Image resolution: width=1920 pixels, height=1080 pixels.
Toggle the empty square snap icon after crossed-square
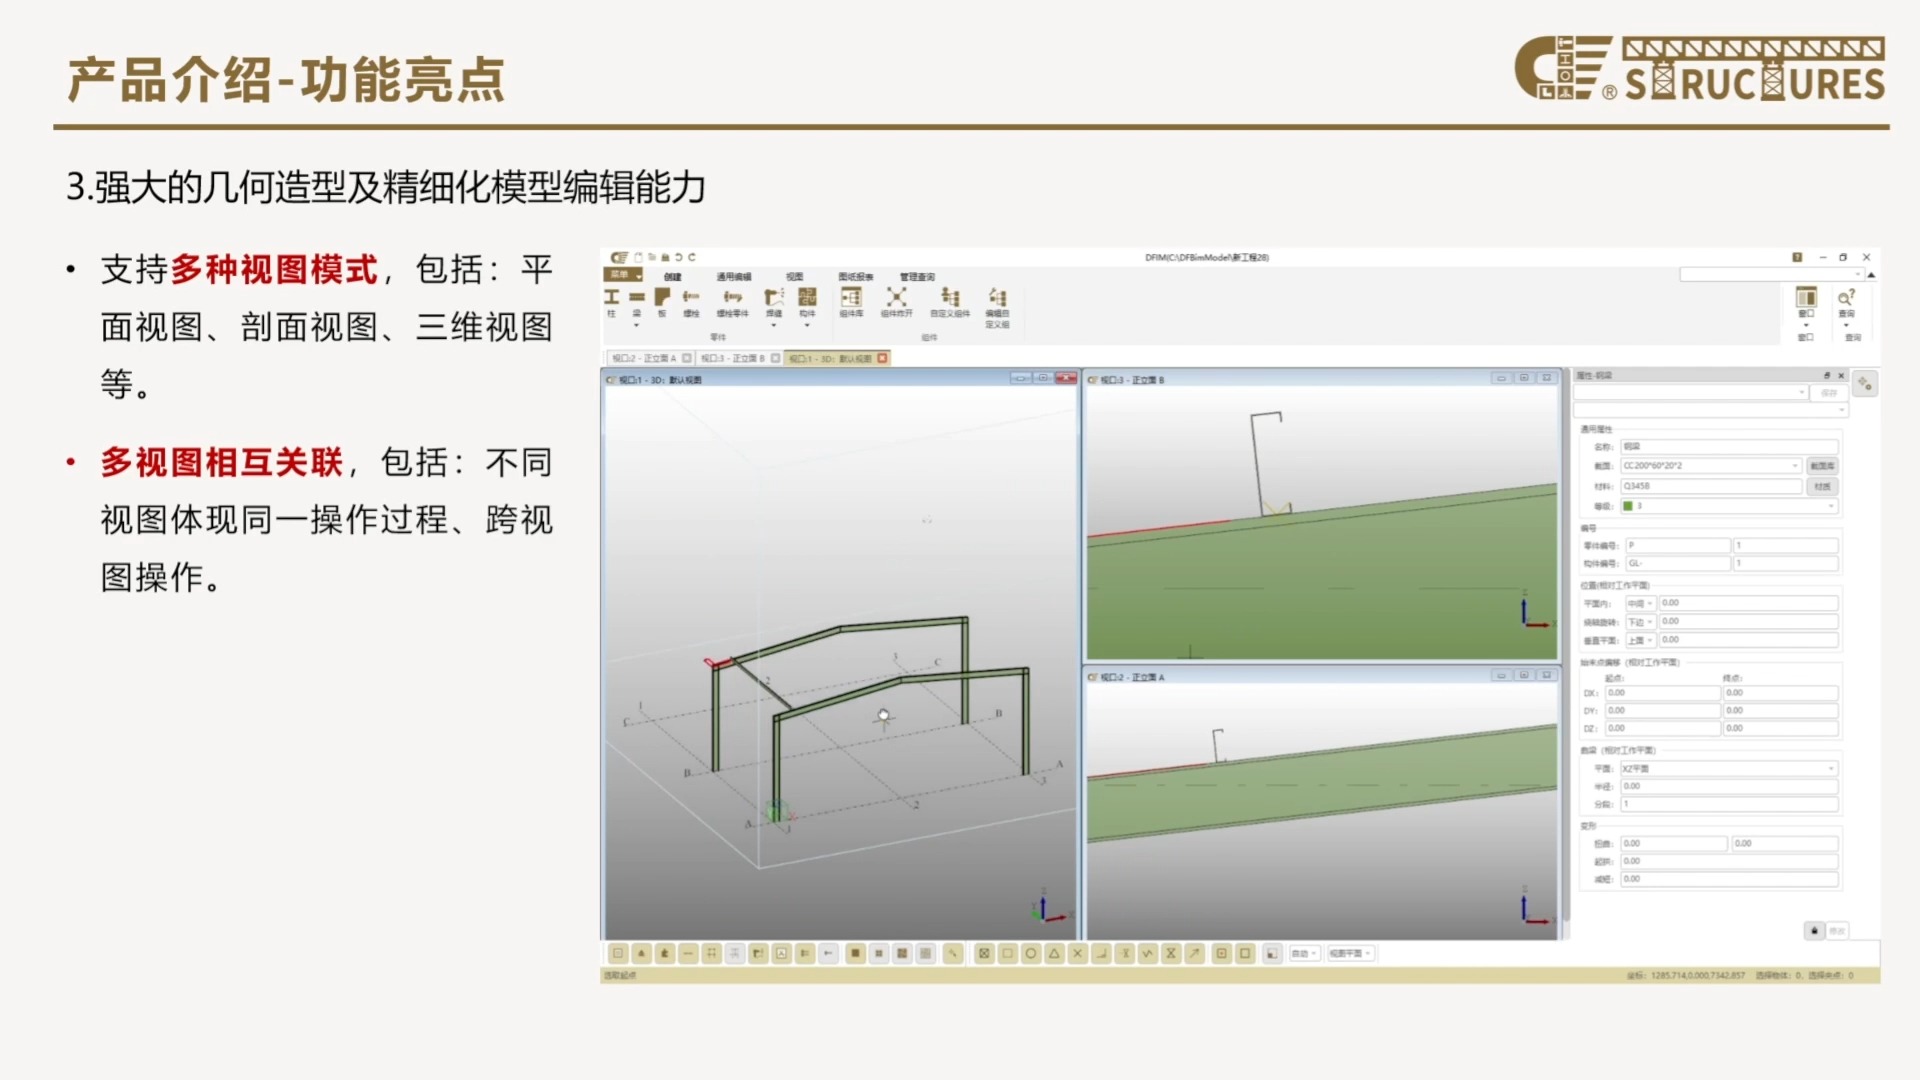pos(1008,954)
